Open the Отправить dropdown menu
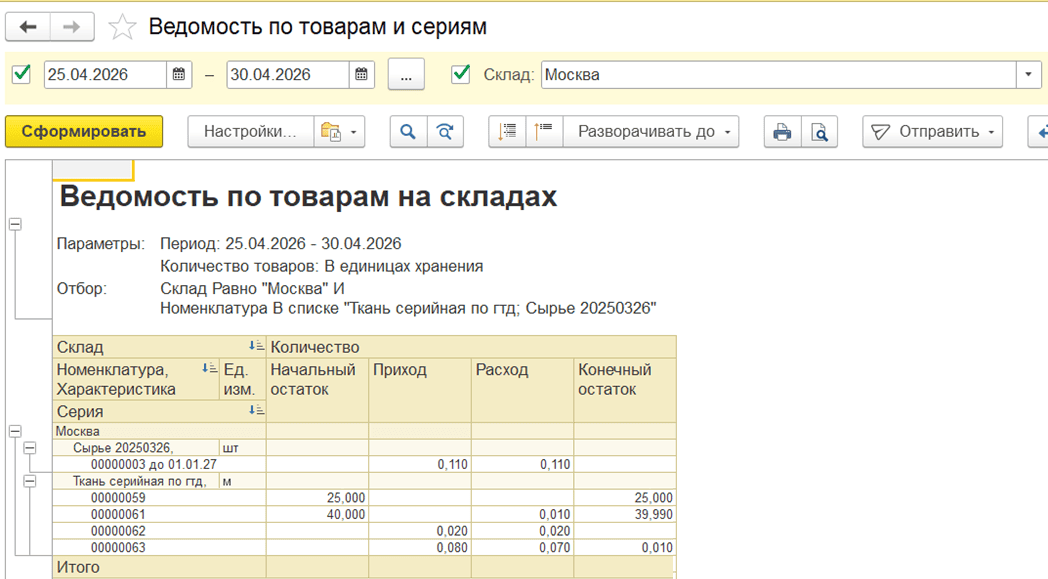 tap(933, 132)
